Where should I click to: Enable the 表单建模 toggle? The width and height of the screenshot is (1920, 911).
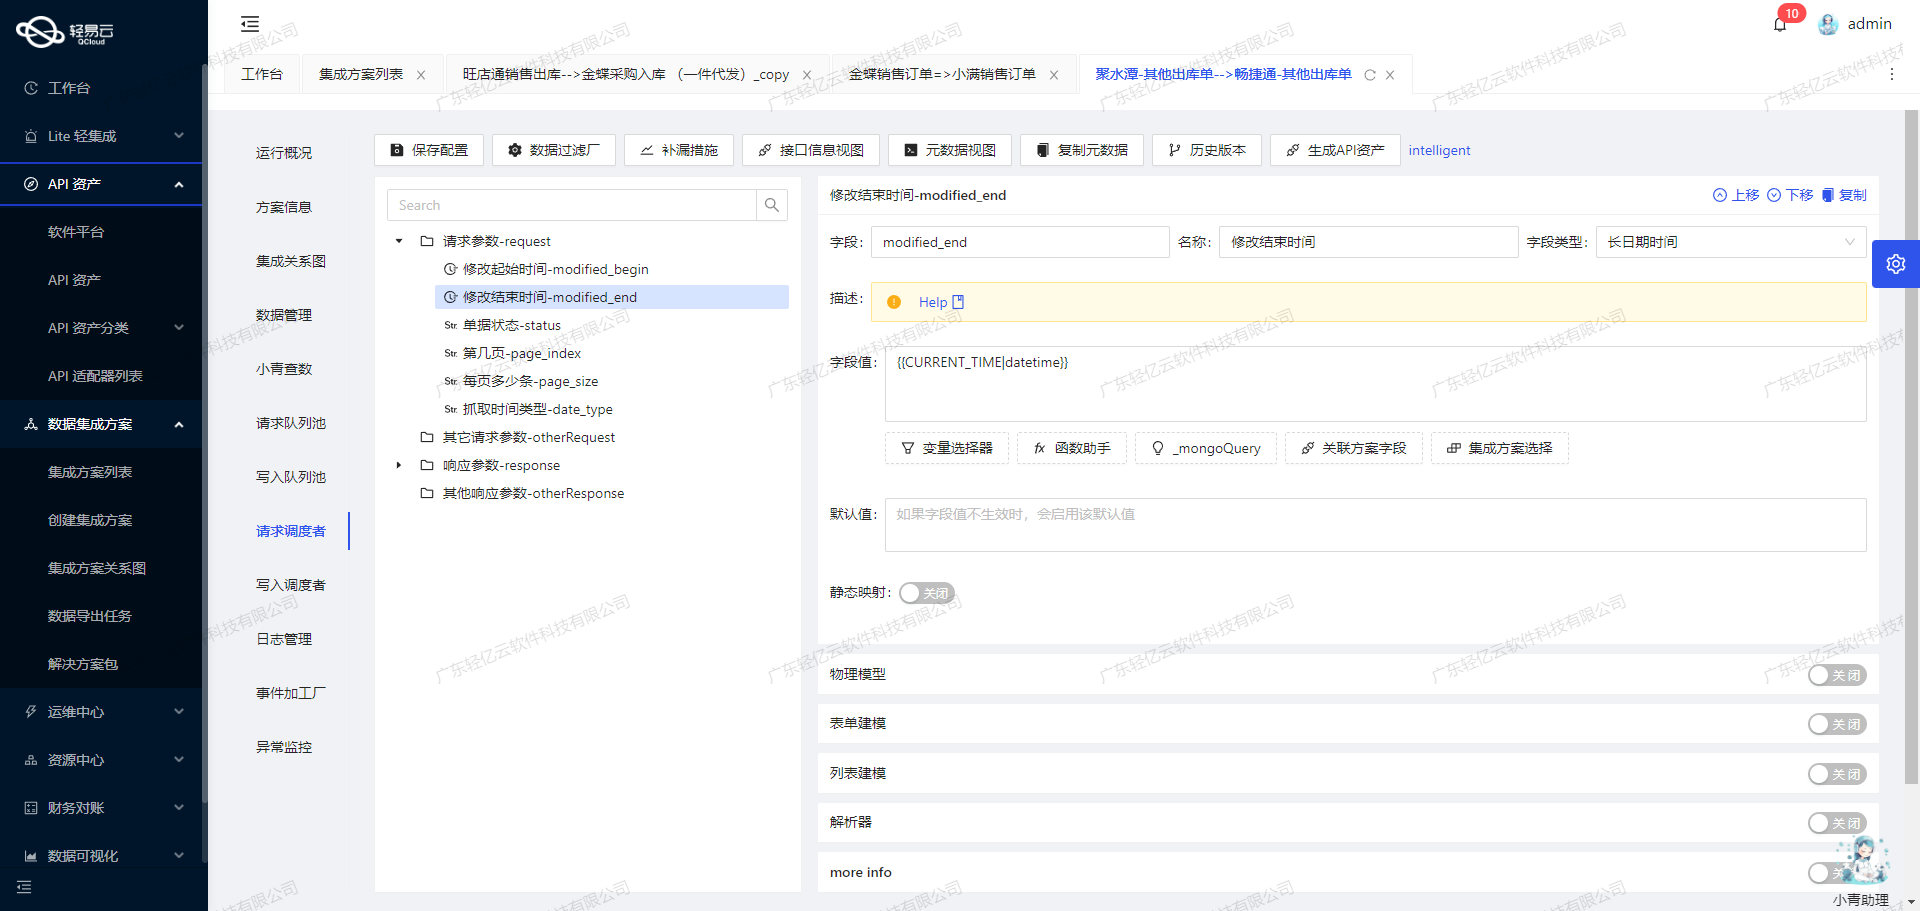[x=1836, y=724]
